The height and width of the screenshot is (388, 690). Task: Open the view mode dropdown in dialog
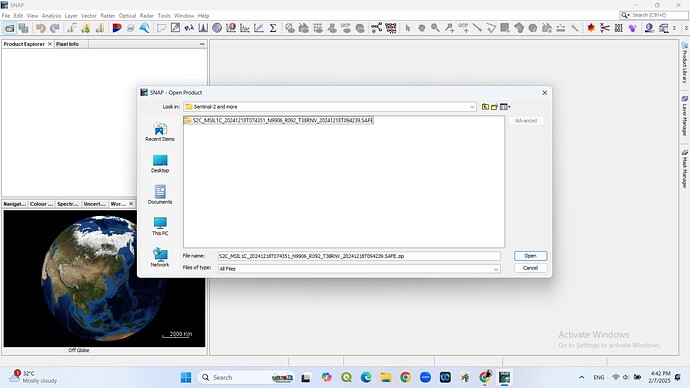pyautogui.click(x=505, y=107)
